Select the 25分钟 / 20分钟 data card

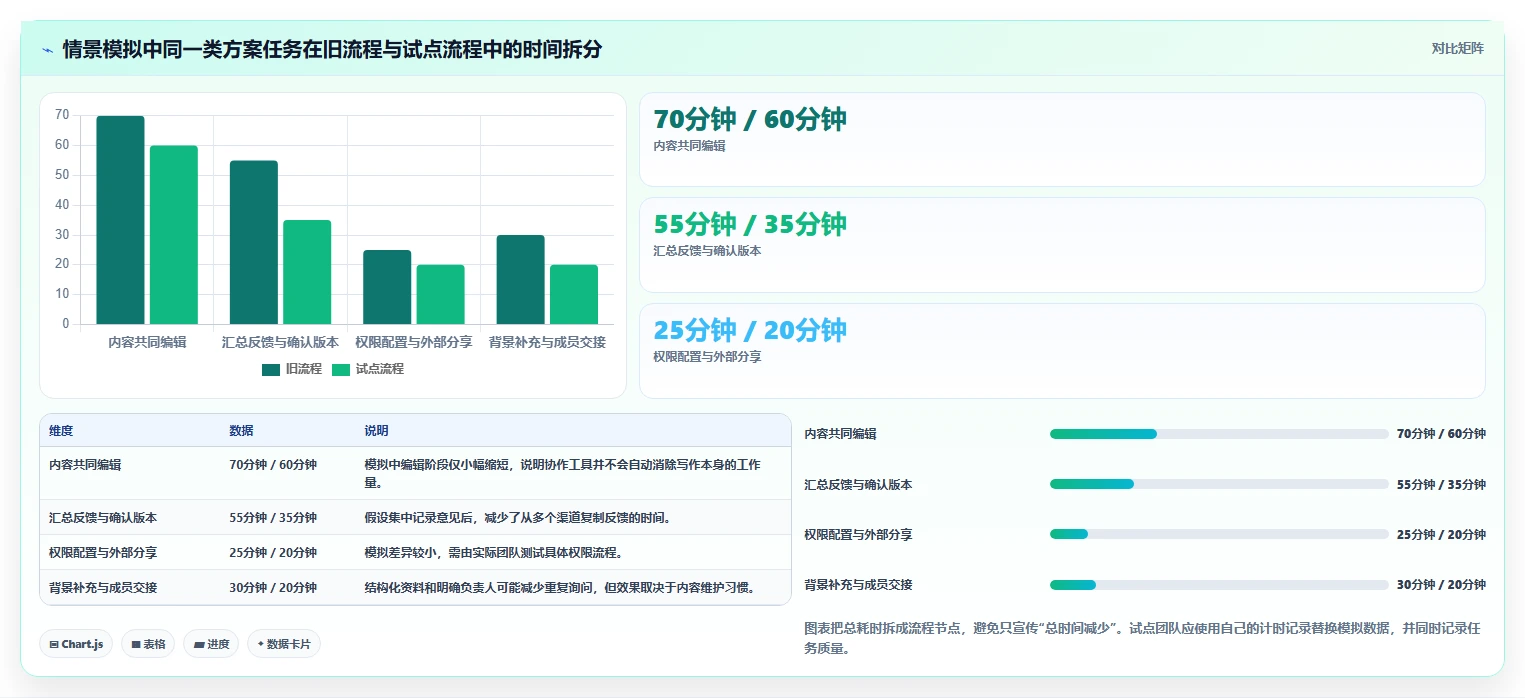point(1062,351)
